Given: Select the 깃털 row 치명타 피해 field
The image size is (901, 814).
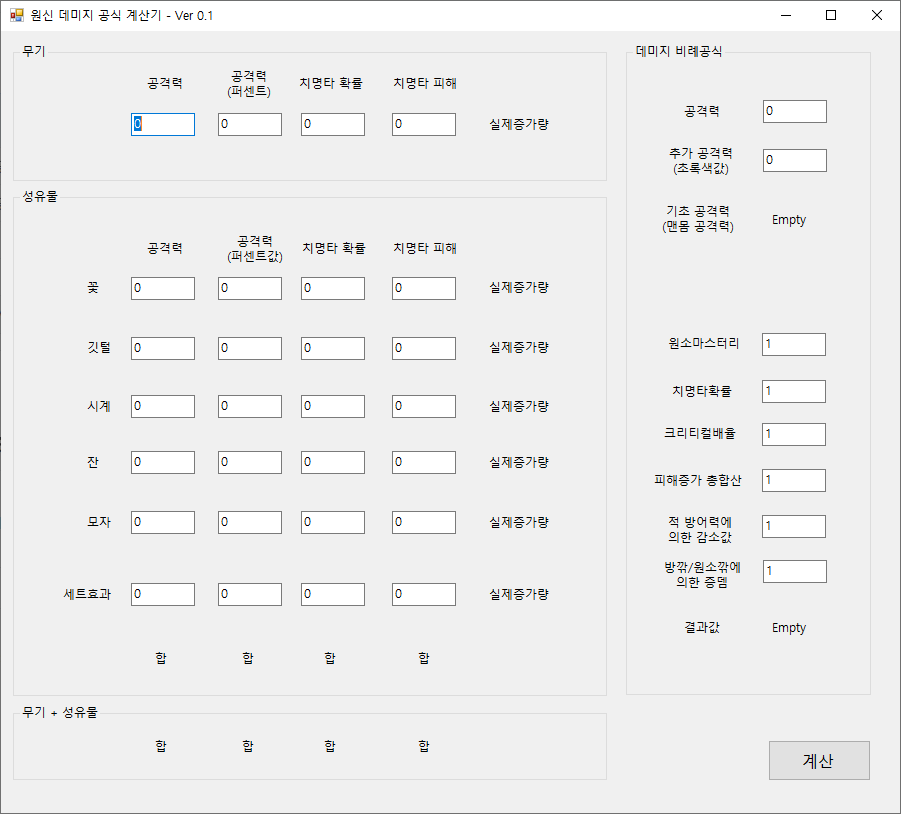Looking at the screenshot, I should [x=422, y=348].
